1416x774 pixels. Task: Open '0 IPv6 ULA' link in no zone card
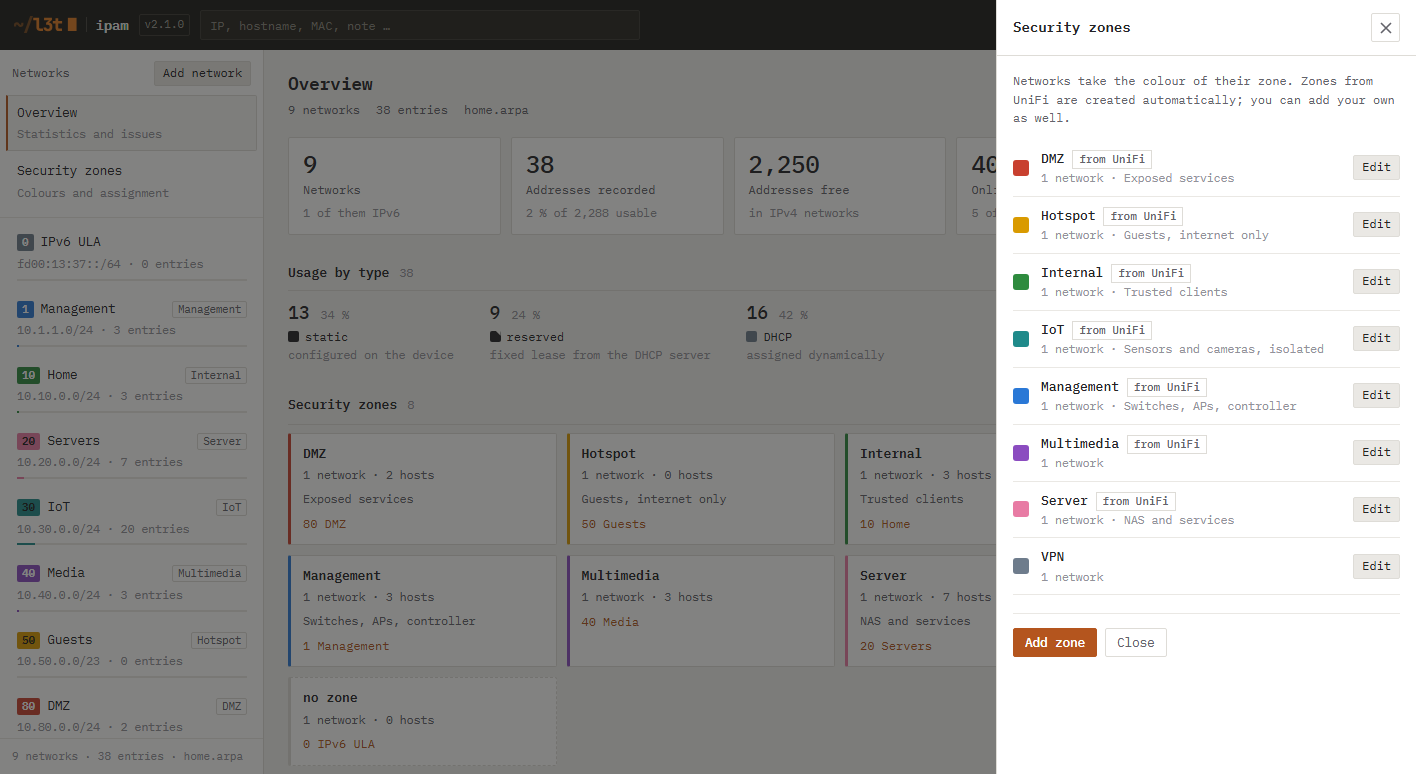(x=338, y=744)
